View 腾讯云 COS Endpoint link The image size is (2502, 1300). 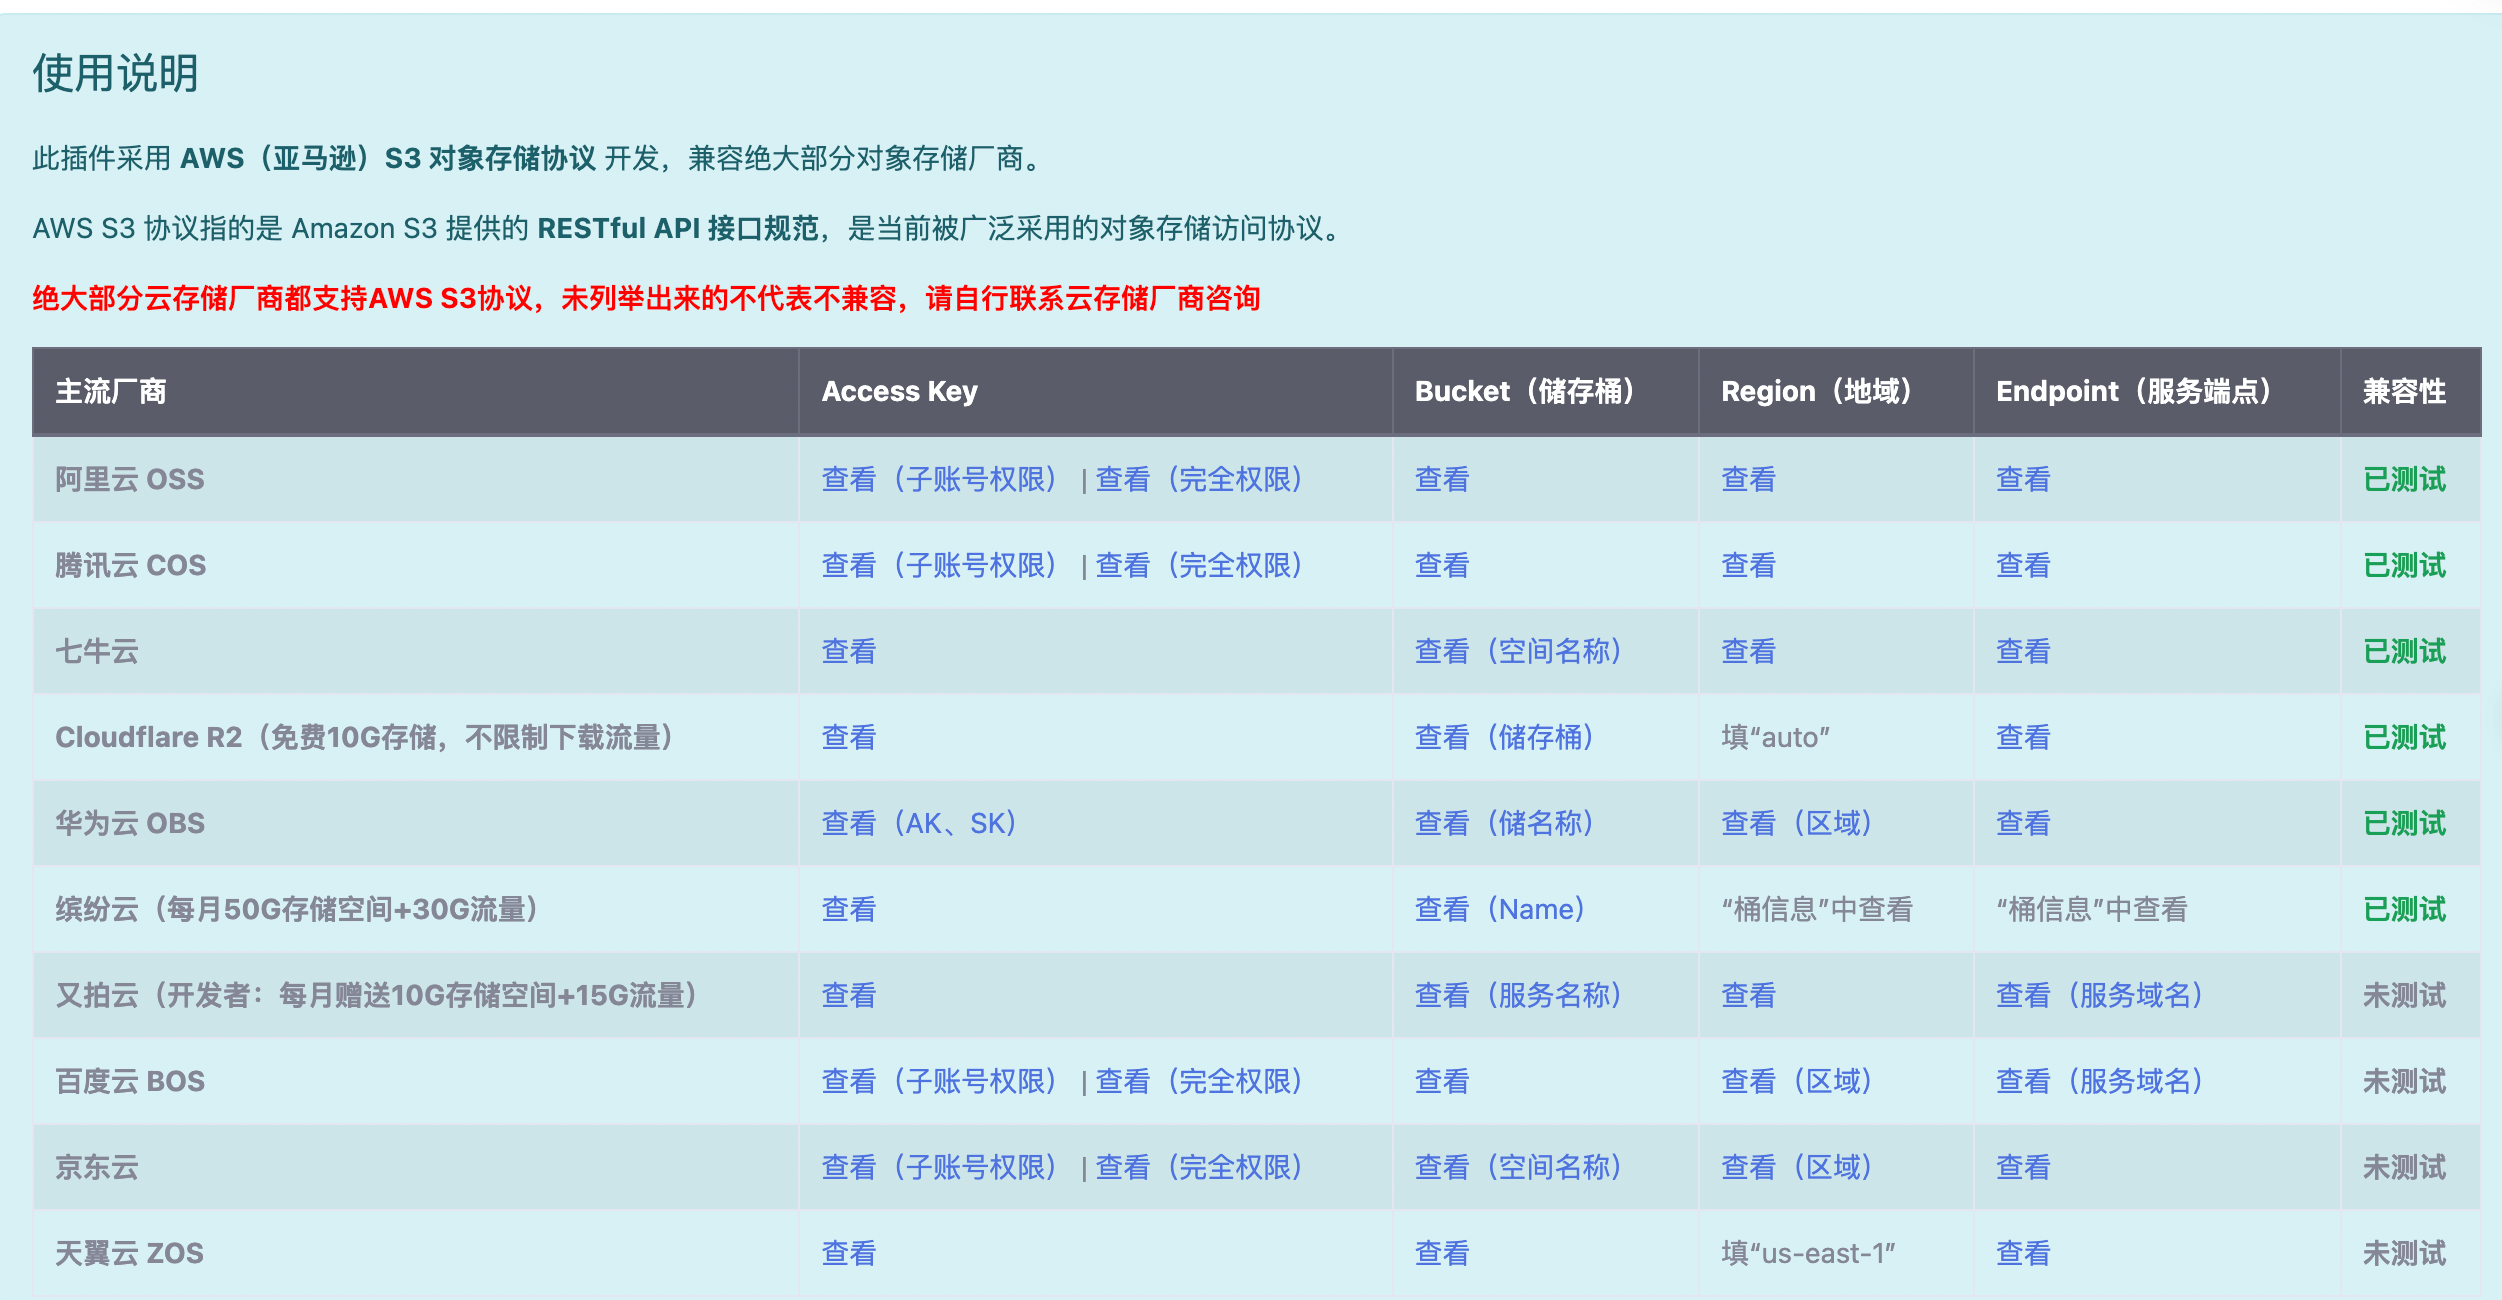[x=2023, y=566]
